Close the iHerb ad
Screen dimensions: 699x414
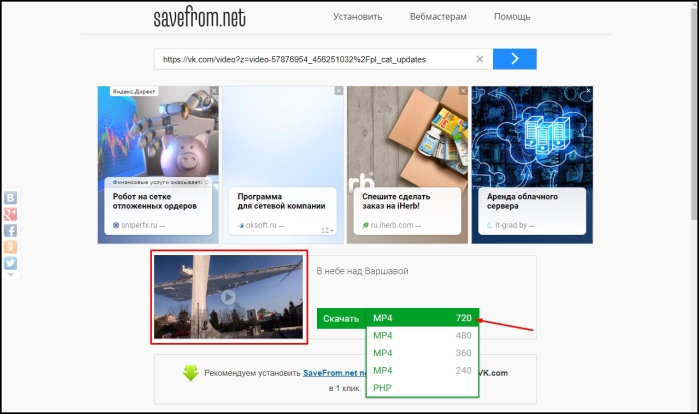tap(464, 91)
